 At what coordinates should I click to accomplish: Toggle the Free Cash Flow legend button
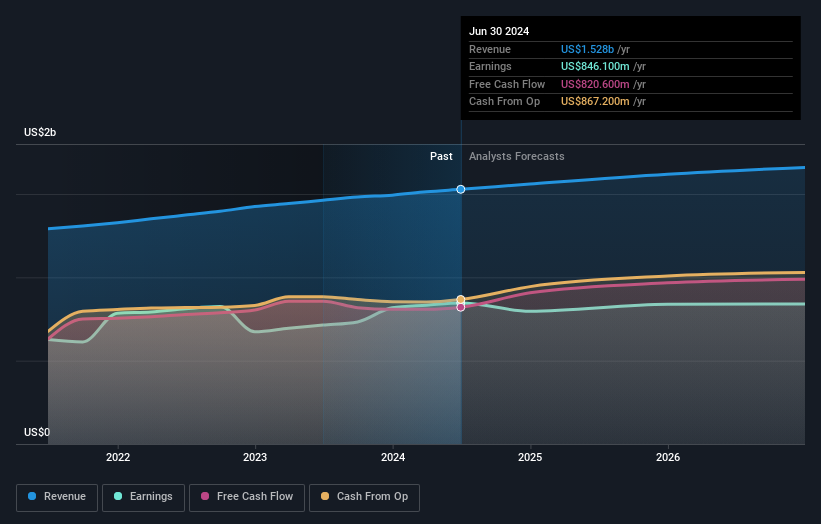pos(247,497)
